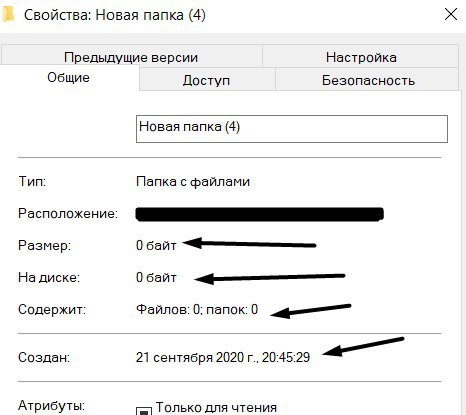The width and height of the screenshot is (466, 415).
Task: Select the 0 байт value next to Размер
Action: tap(156, 245)
